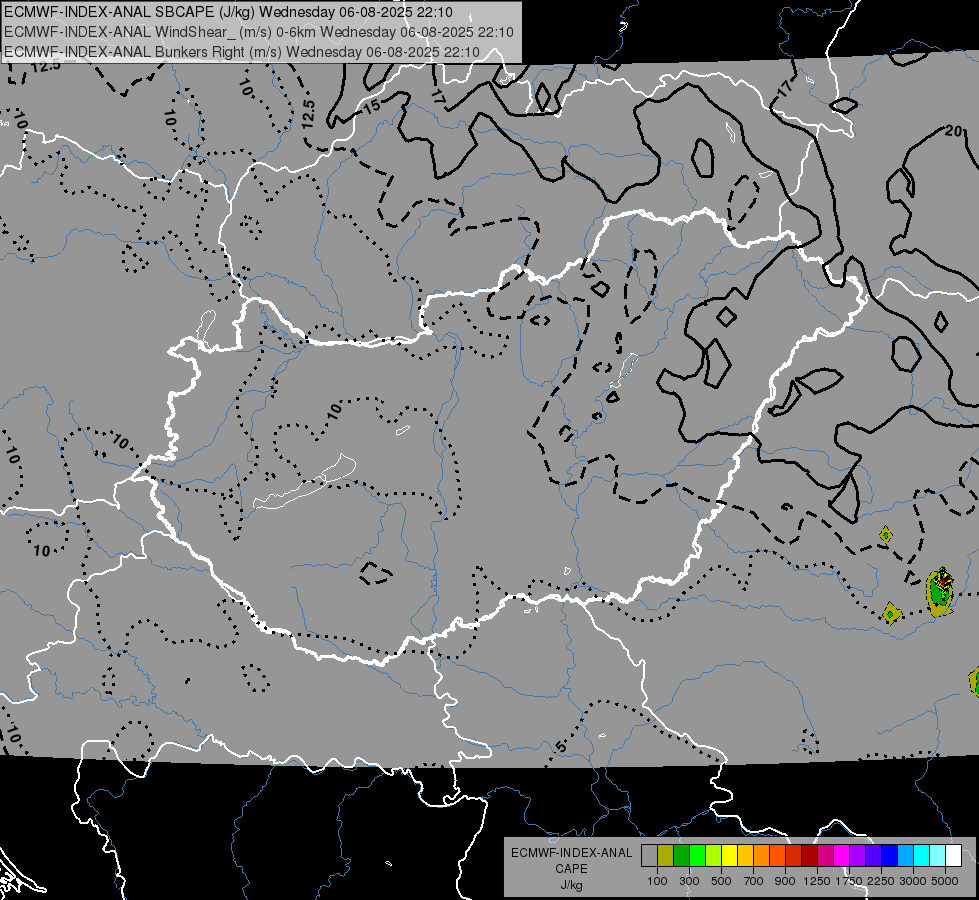Click the J/kg unit label in legend
Screen dimensions: 979x900
point(571,885)
